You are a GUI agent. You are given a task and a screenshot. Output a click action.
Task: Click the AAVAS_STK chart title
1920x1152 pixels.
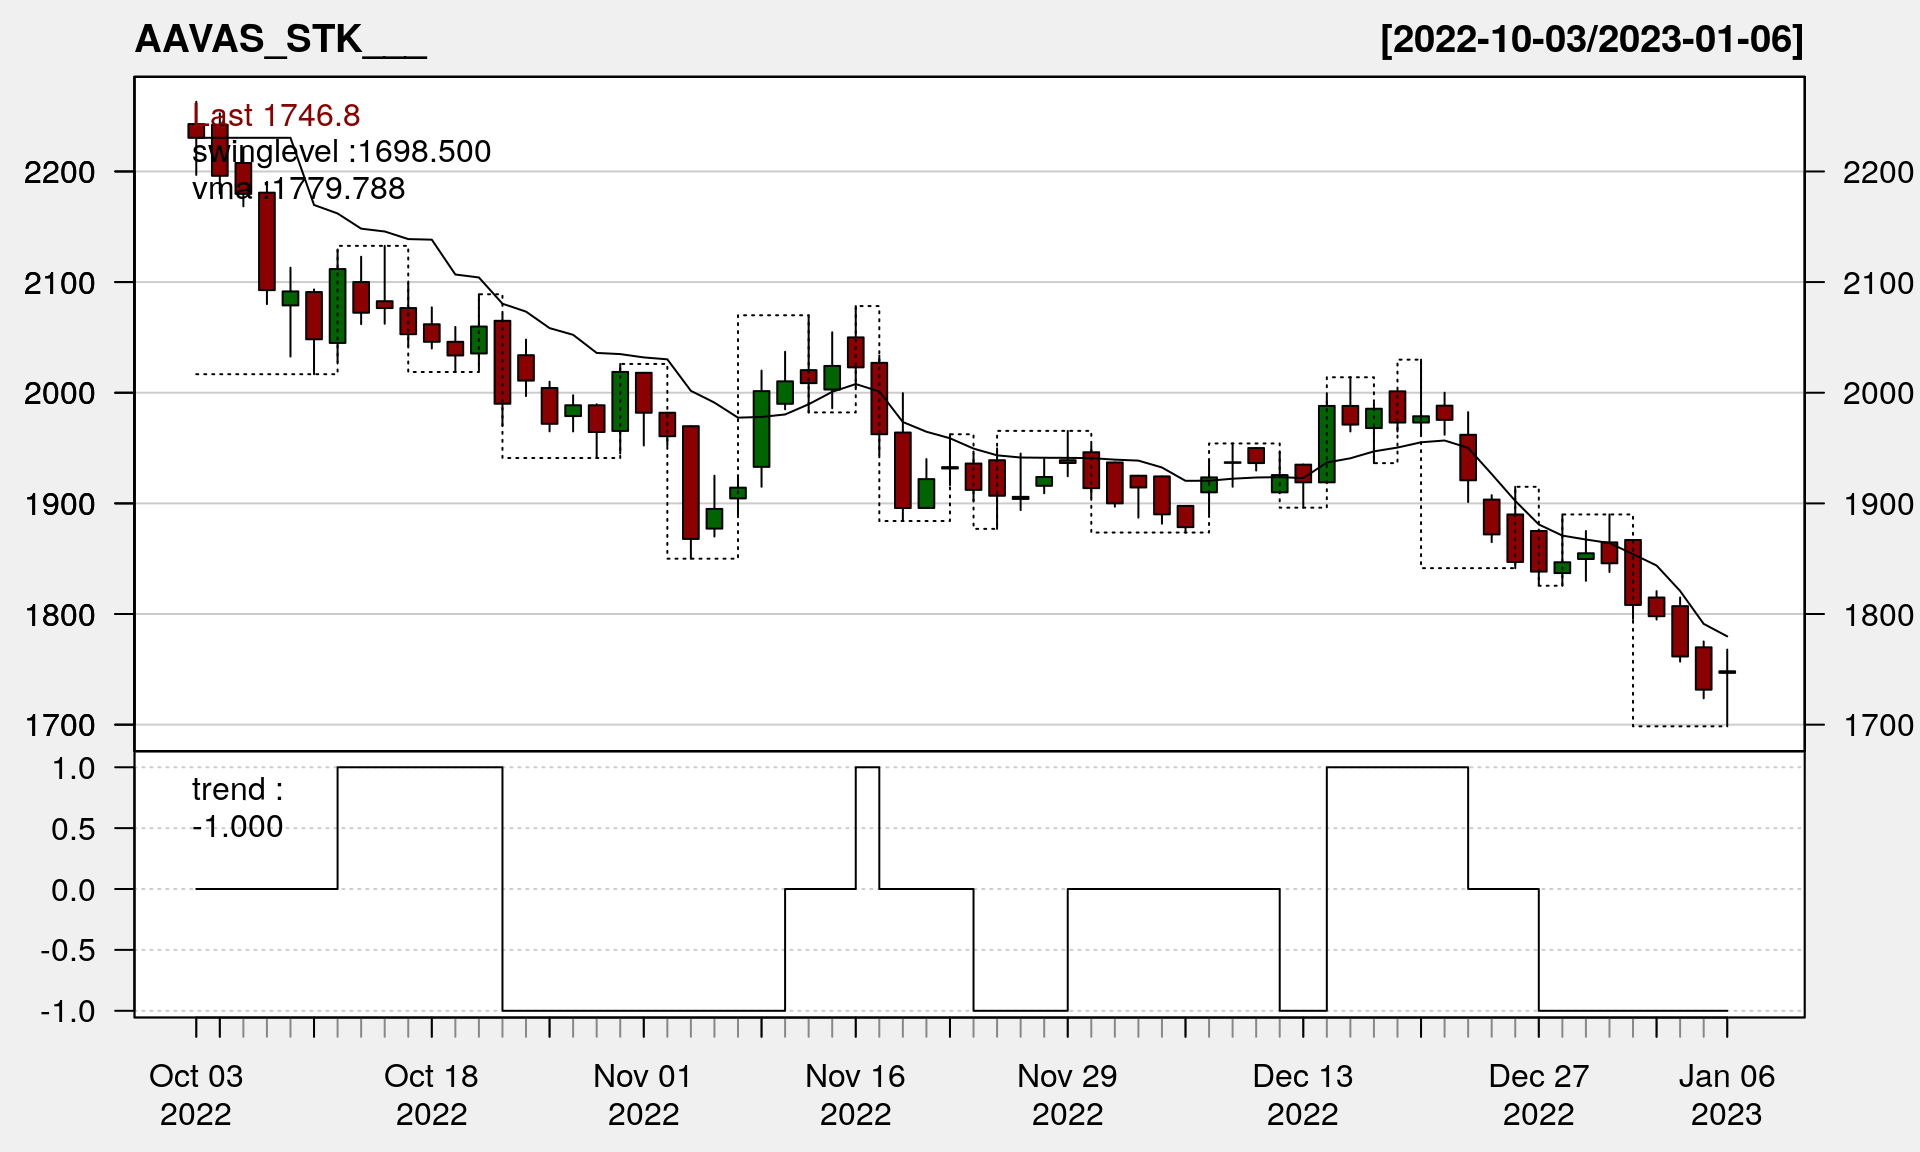pos(280,40)
